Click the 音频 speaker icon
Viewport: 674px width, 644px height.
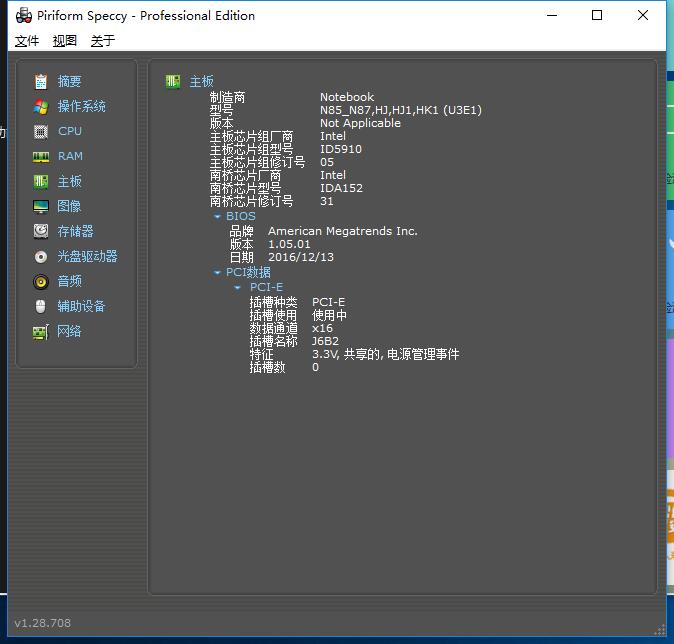click(x=41, y=282)
